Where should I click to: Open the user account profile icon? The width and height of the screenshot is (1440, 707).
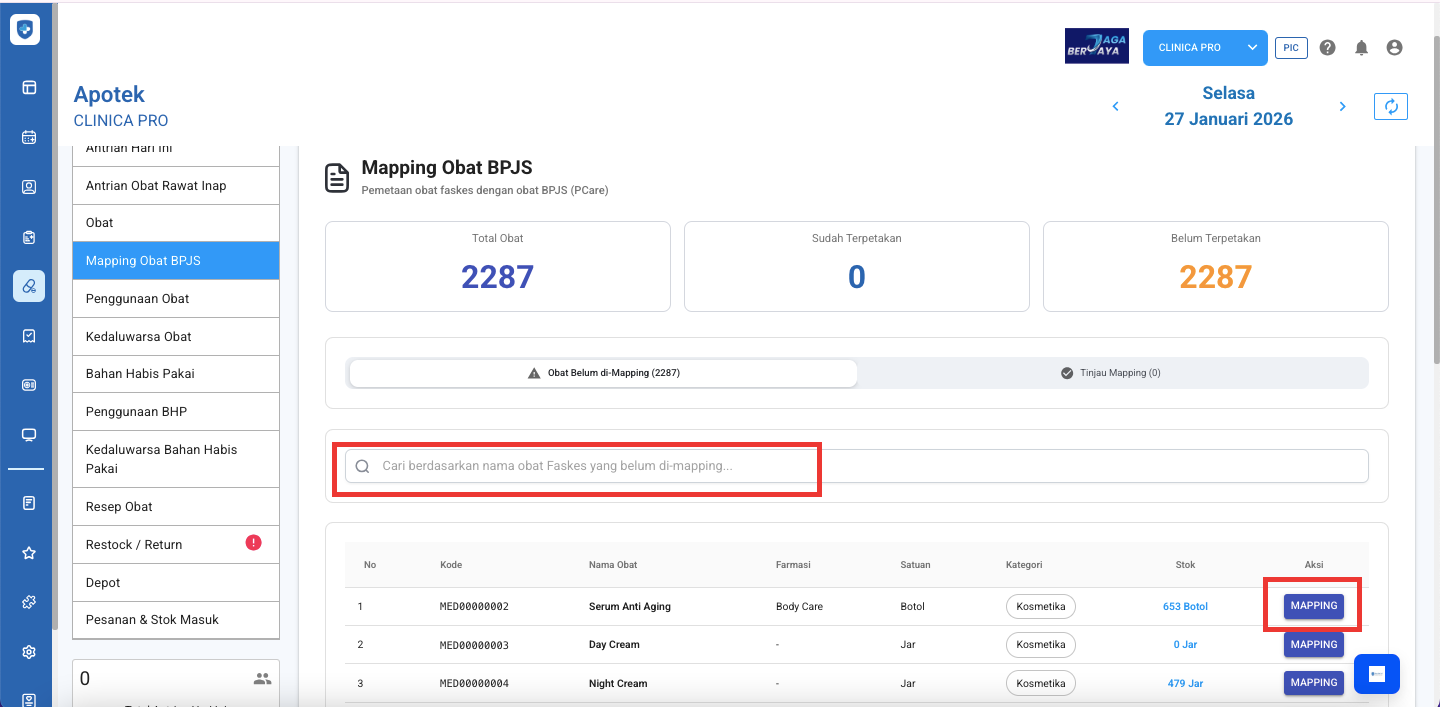pos(1394,48)
